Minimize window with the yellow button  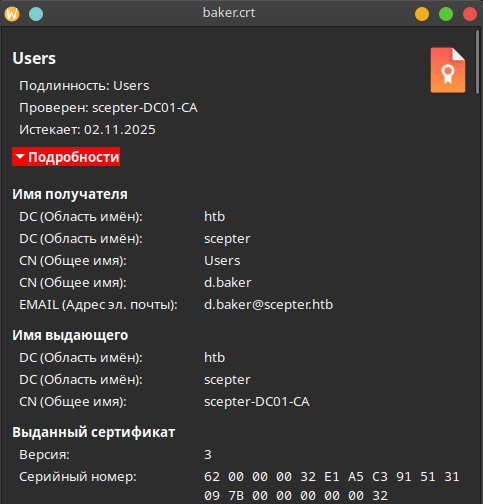[x=422, y=14]
